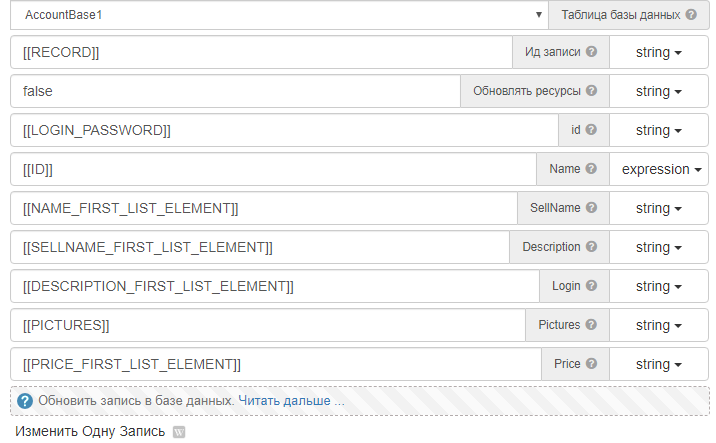Click the help icon beside id label
This screenshot has width=716, height=443.
point(591,130)
